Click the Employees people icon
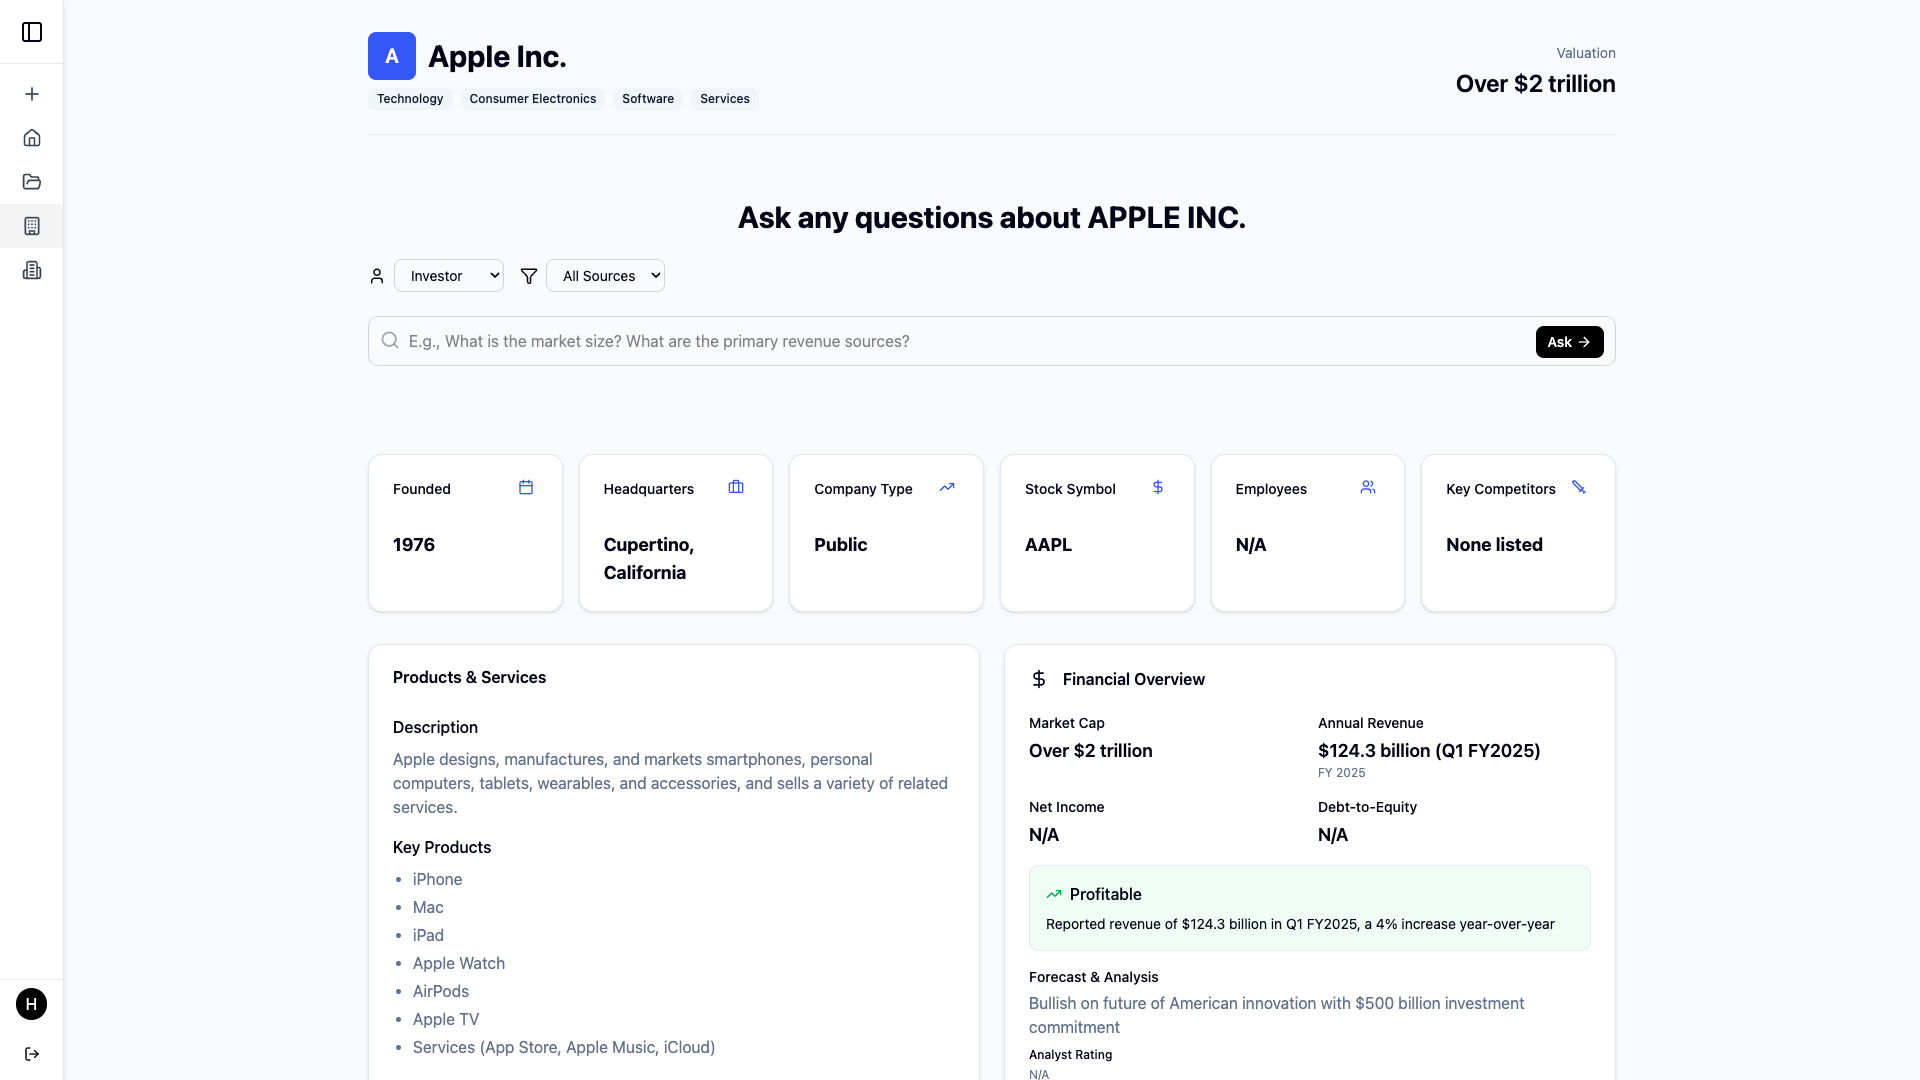The width and height of the screenshot is (1920, 1080). [x=1368, y=487]
